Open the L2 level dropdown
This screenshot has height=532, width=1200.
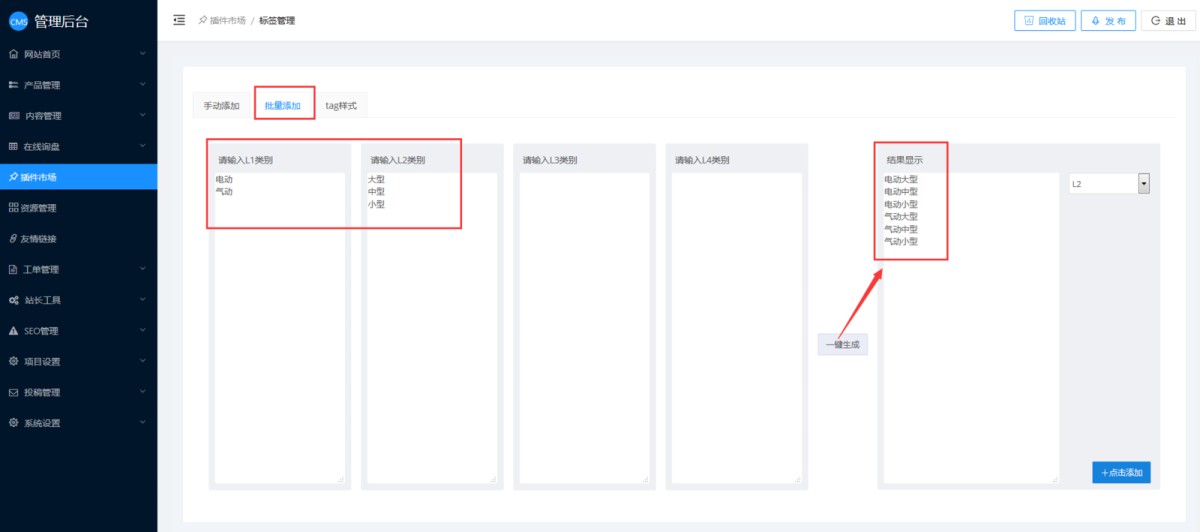[1109, 183]
